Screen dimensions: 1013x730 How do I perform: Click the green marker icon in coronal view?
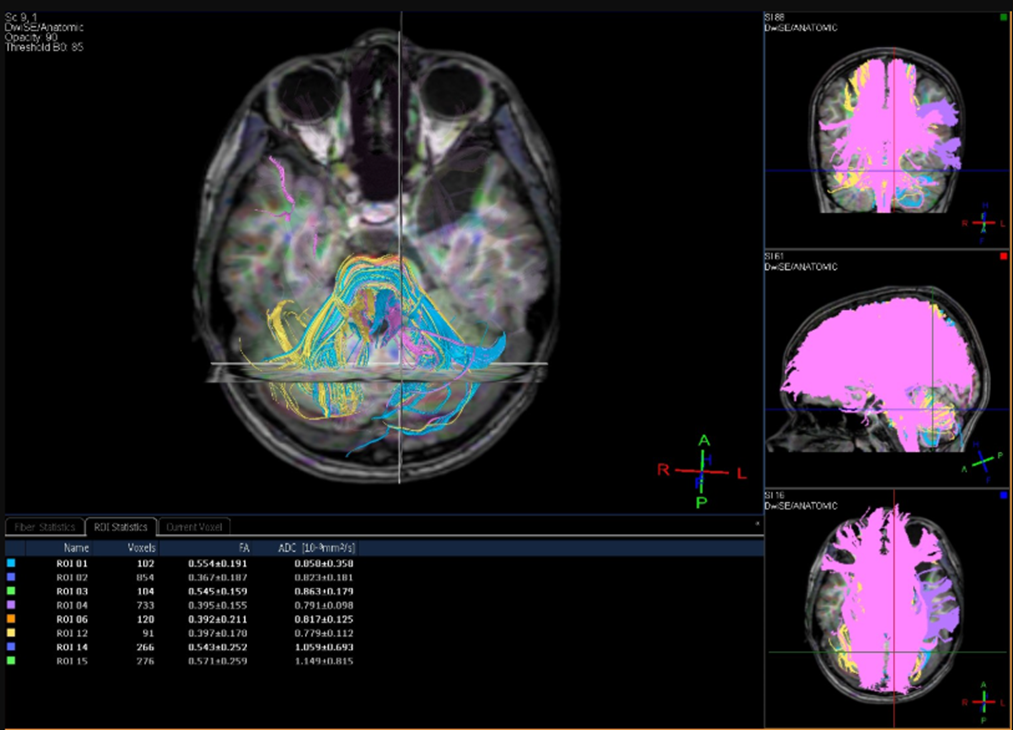click(x=1003, y=17)
